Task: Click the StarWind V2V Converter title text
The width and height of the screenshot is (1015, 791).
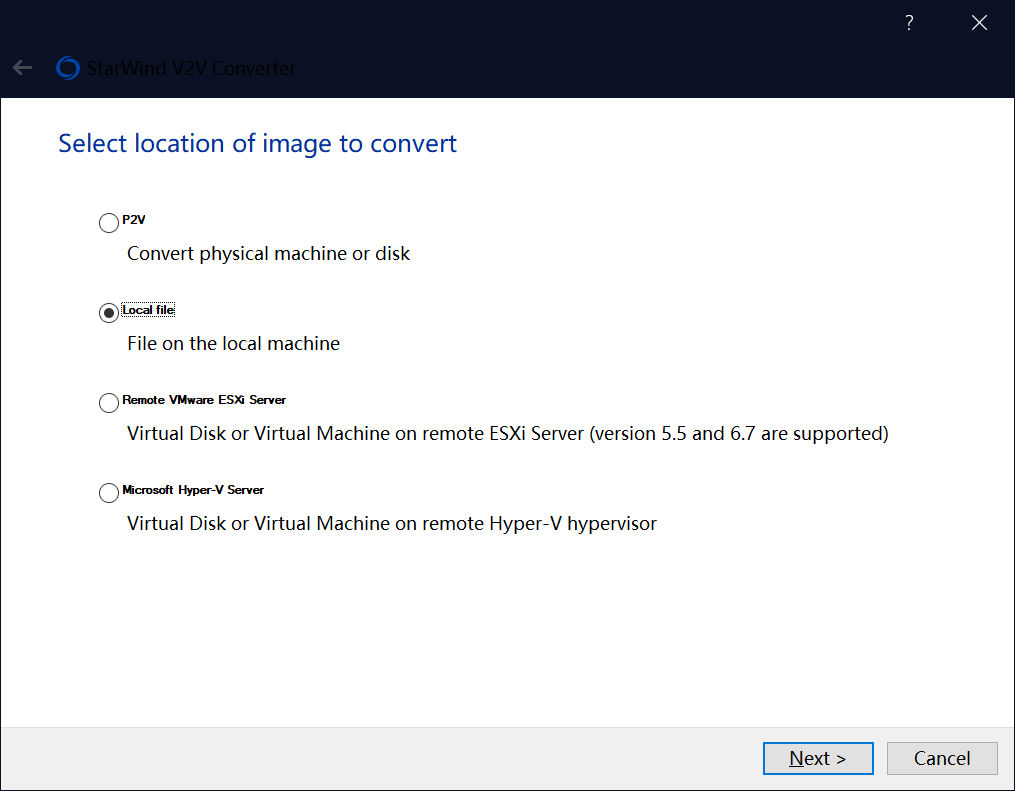Action: pos(191,68)
